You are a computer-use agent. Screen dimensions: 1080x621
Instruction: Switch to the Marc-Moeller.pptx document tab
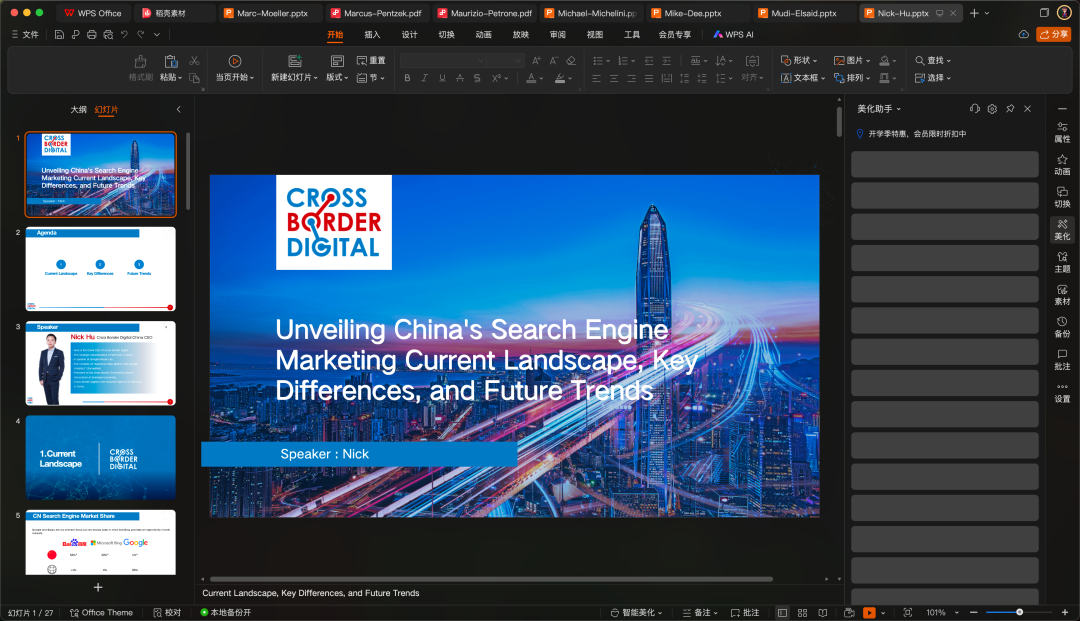coord(271,13)
